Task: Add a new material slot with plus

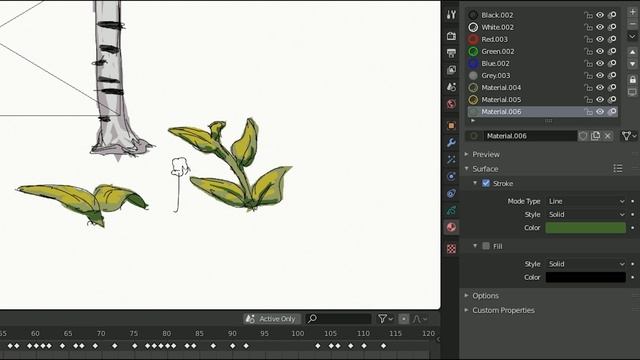Action: tap(632, 12)
